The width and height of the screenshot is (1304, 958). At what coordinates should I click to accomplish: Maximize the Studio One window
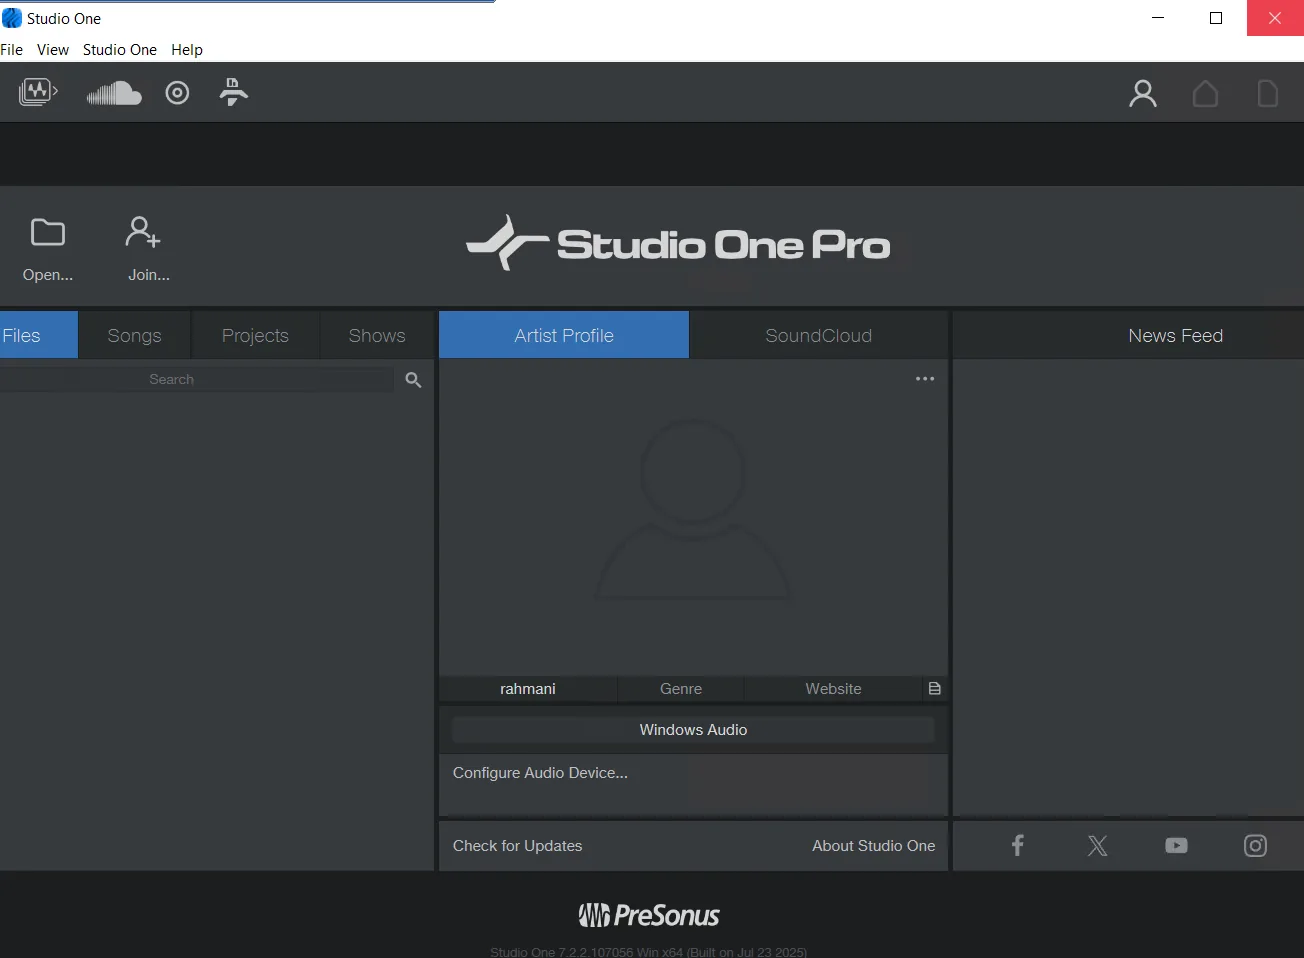pyautogui.click(x=1216, y=18)
